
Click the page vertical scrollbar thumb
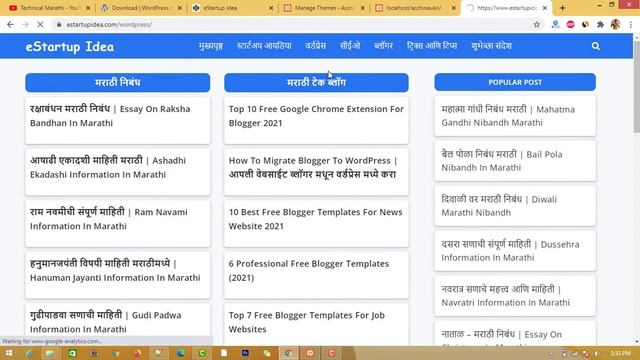click(637, 87)
